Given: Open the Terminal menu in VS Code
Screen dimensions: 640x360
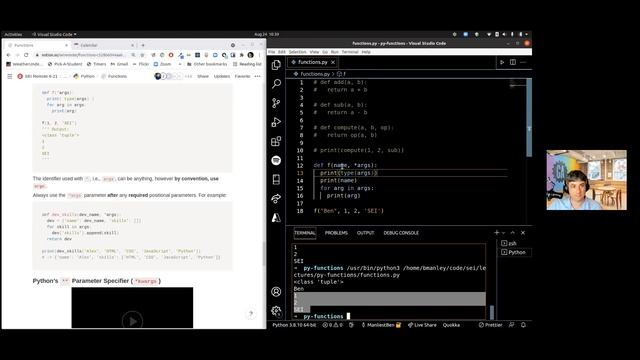Looking at the screenshot, I should point(350,52).
